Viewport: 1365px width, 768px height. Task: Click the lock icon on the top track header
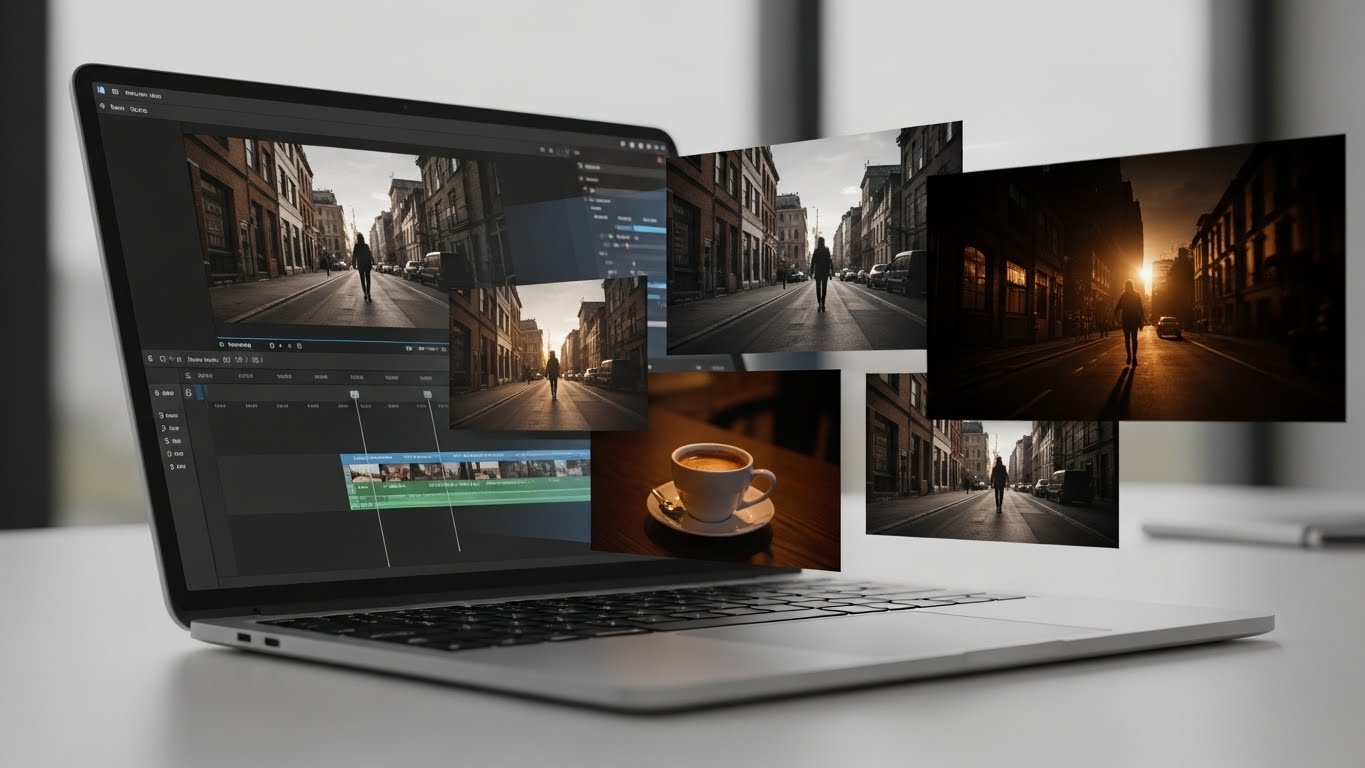pos(187,393)
